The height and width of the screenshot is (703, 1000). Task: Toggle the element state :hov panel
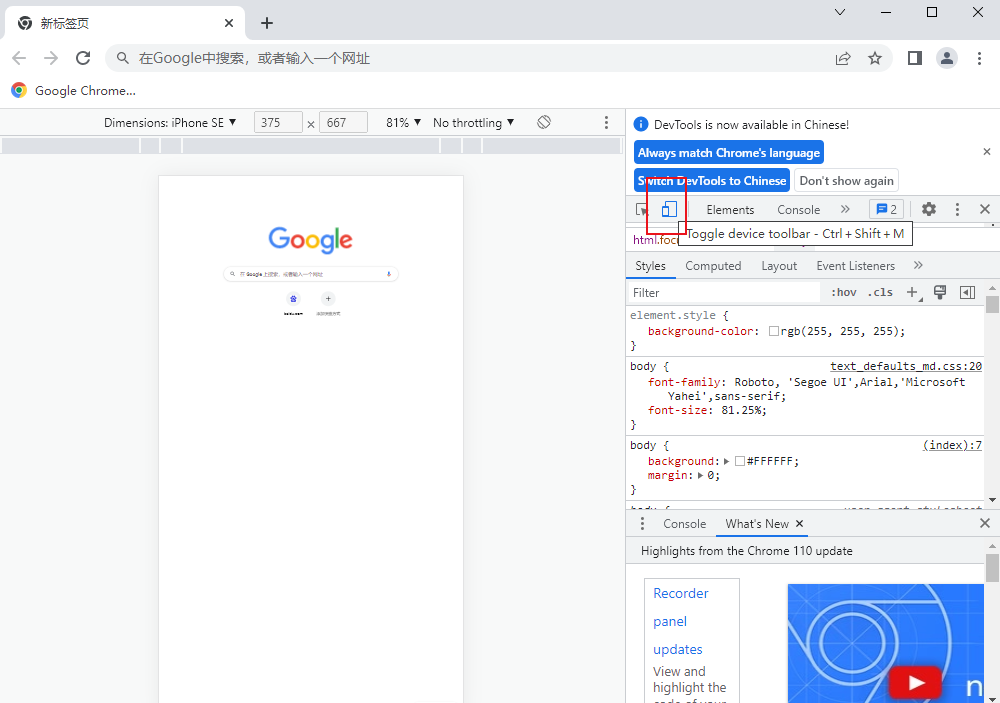tap(843, 293)
